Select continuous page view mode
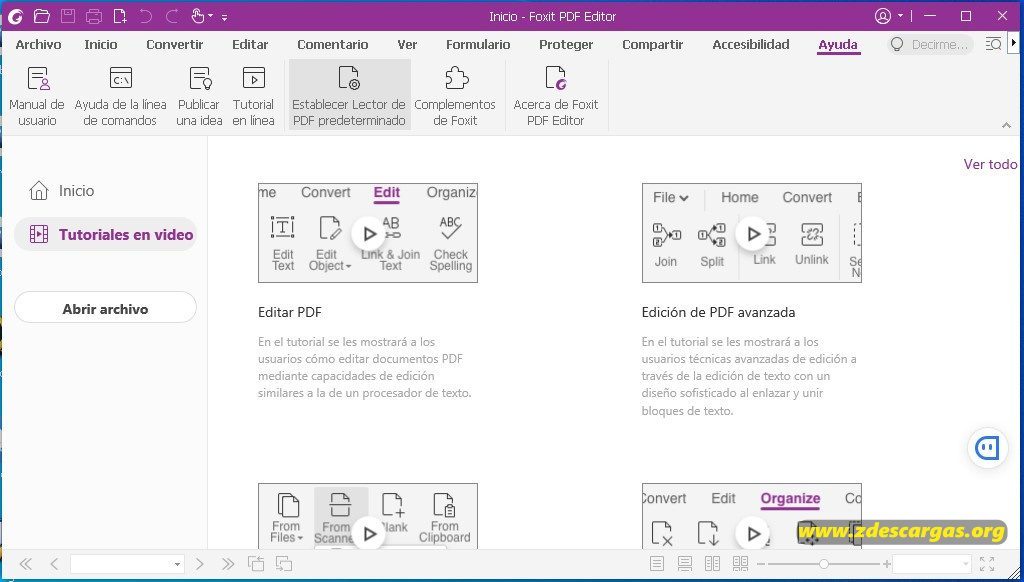 [x=684, y=564]
